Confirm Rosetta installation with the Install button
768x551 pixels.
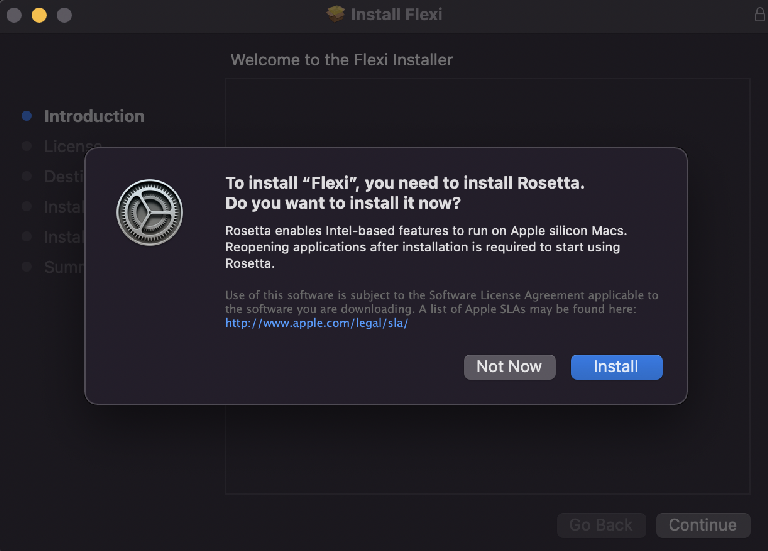(x=617, y=367)
